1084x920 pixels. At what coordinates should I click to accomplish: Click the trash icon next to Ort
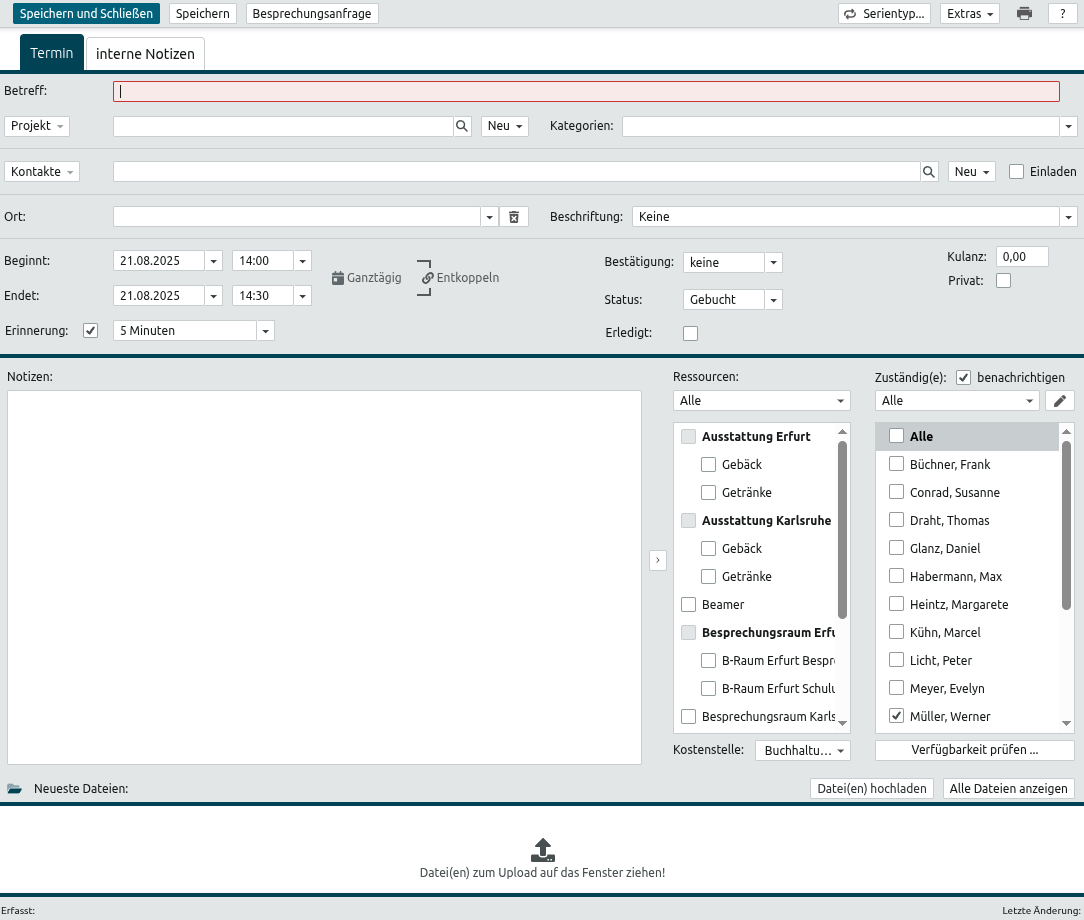tap(513, 217)
